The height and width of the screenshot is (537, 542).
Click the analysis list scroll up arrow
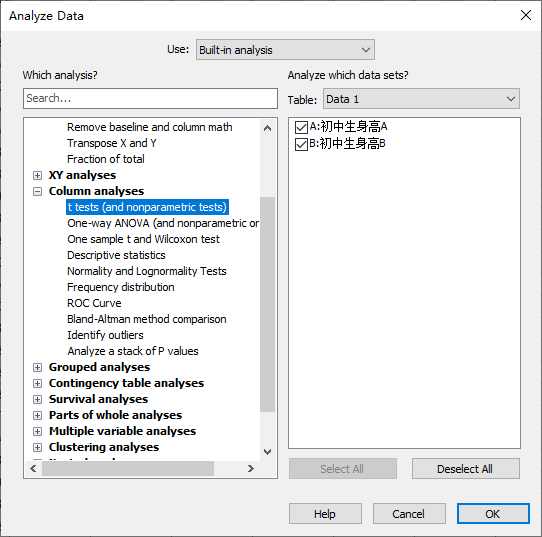(267, 128)
